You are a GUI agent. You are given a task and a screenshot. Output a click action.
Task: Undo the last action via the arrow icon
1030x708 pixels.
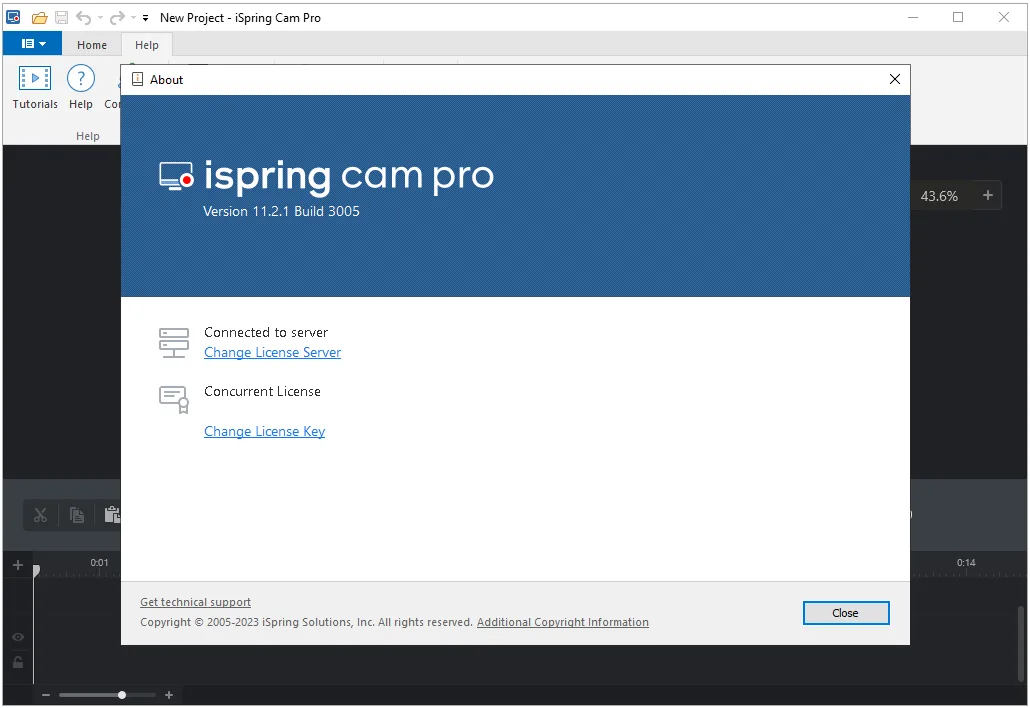[83, 18]
